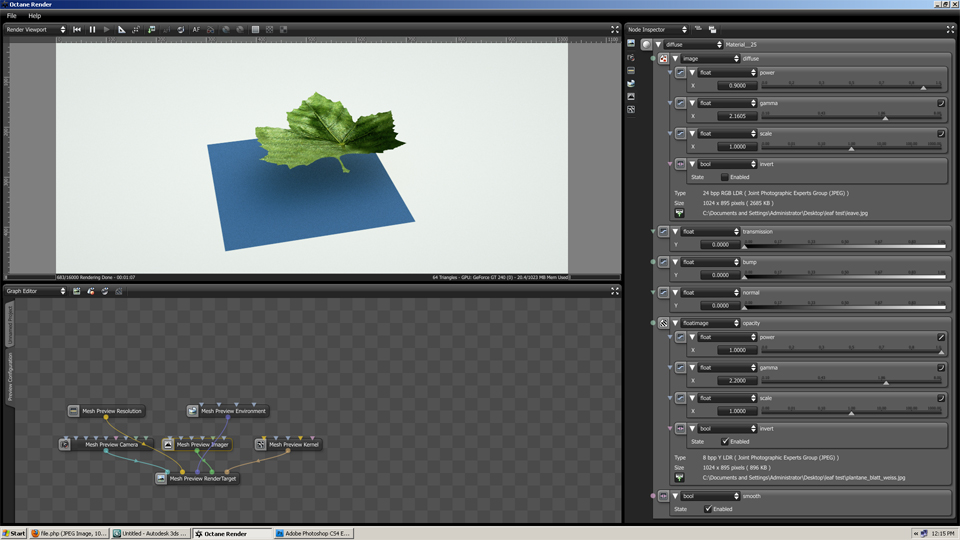The image size is (960, 540).
Task: Select the Mesh Preview Imager node
Action: tap(197, 444)
